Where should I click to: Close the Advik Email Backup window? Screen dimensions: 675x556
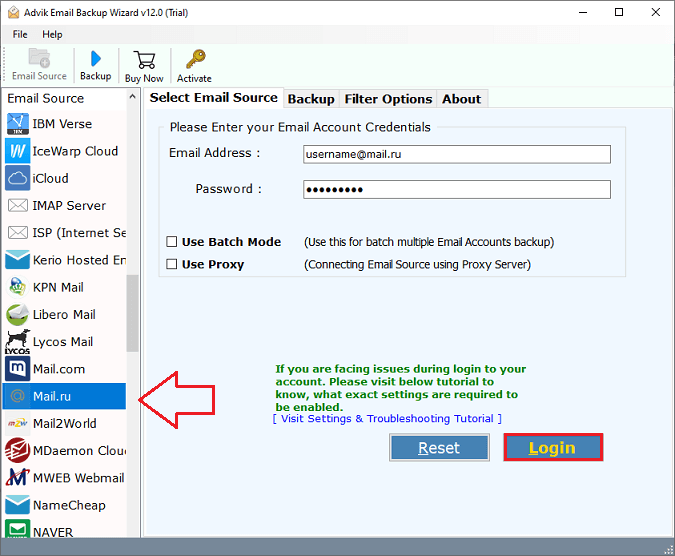(x=656, y=12)
